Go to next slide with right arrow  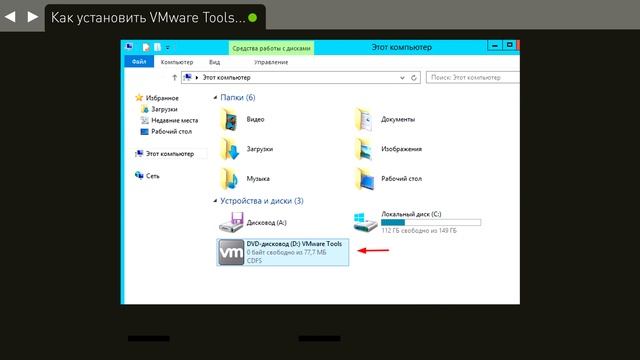pyautogui.click(x=33, y=17)
